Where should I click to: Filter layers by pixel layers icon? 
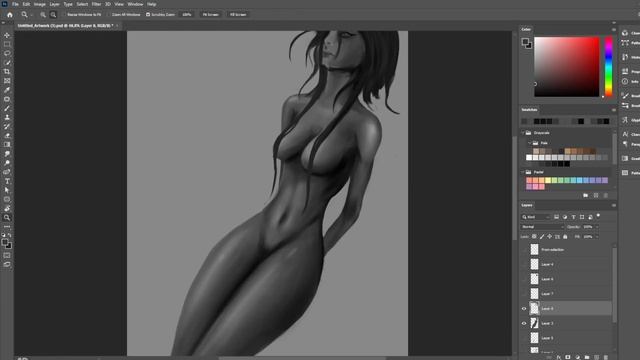click(x=556, y=217)
